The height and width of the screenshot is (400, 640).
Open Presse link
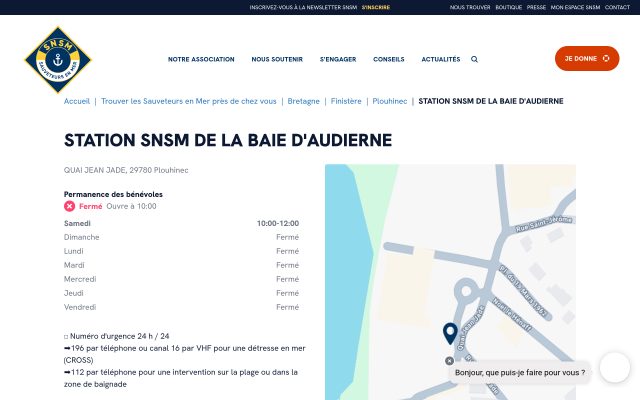pyautogui.click(x=536, y=7)
